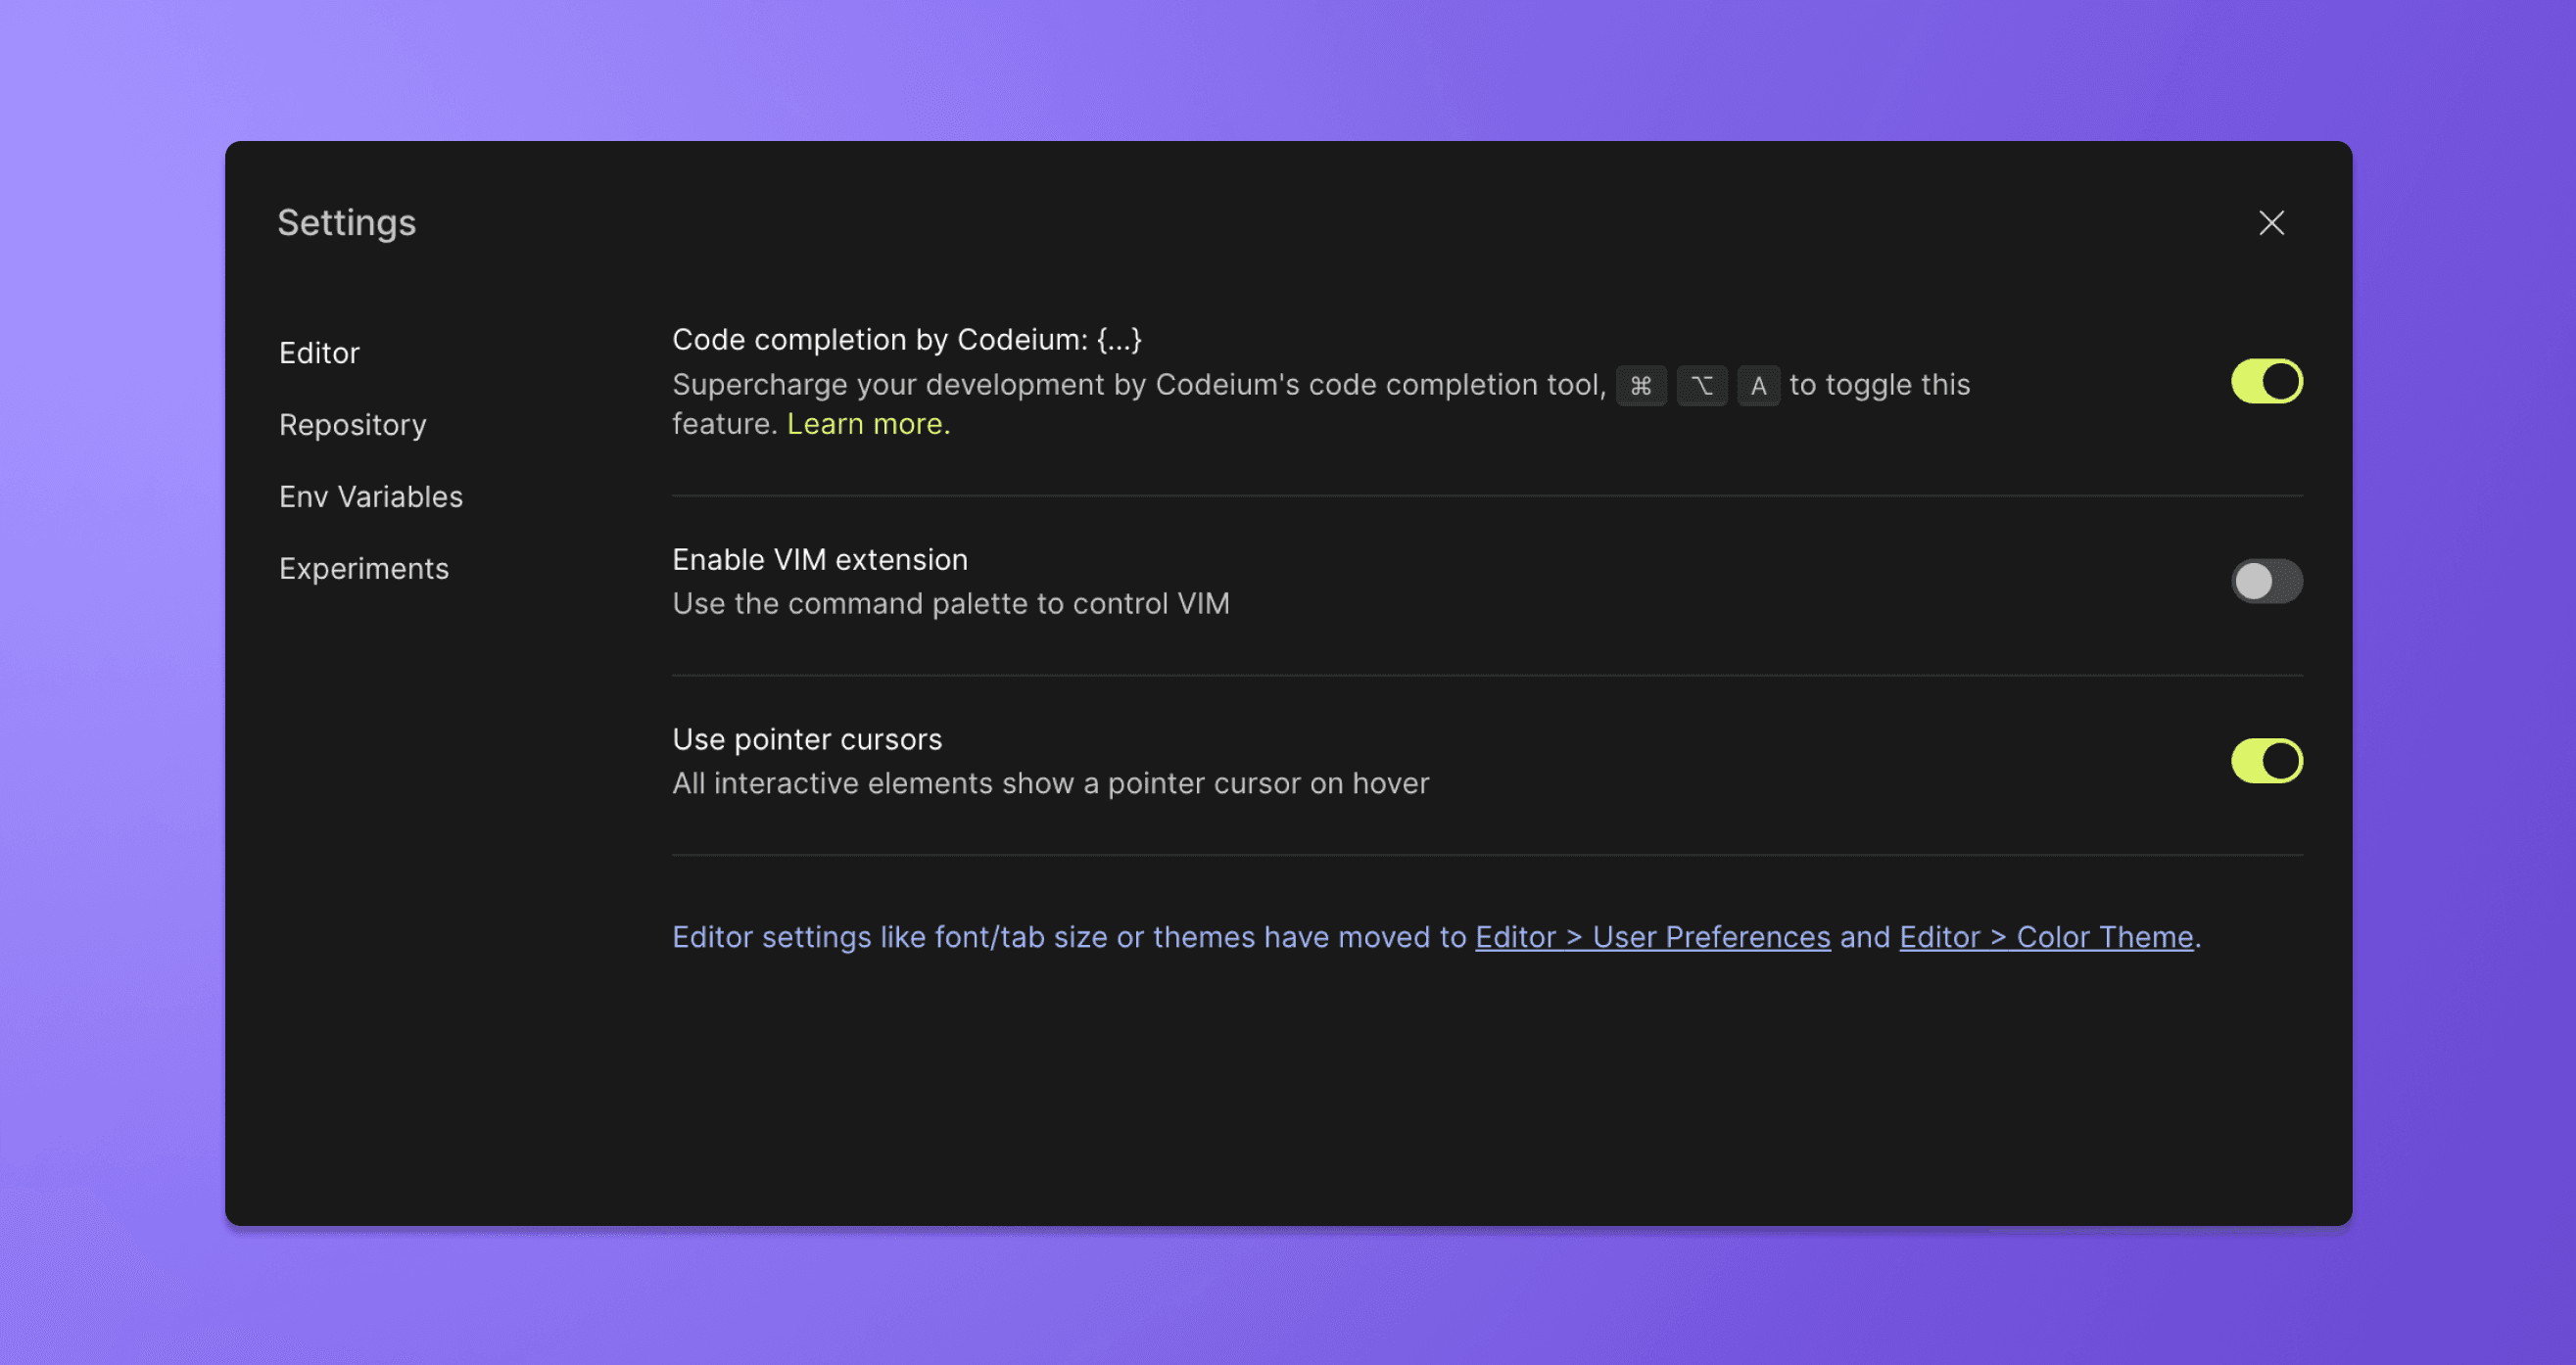Turn off Use pointer cursors switch
Viewport: 2576px width, 1365px height.
(x=2266, y=761)
